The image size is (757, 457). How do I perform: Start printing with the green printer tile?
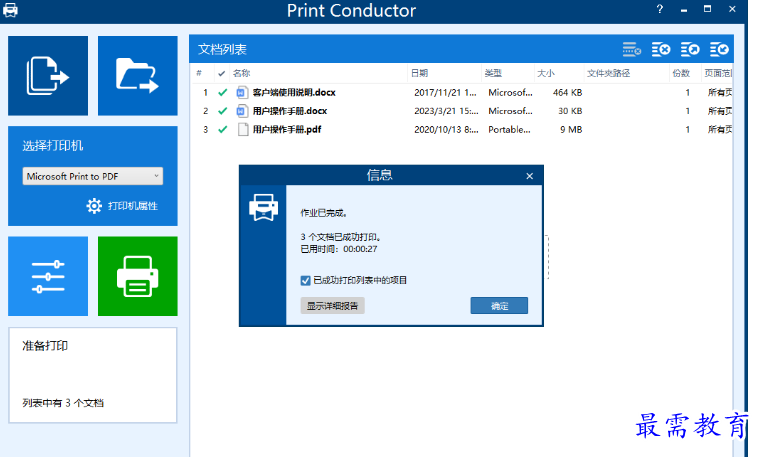(138, 277)
